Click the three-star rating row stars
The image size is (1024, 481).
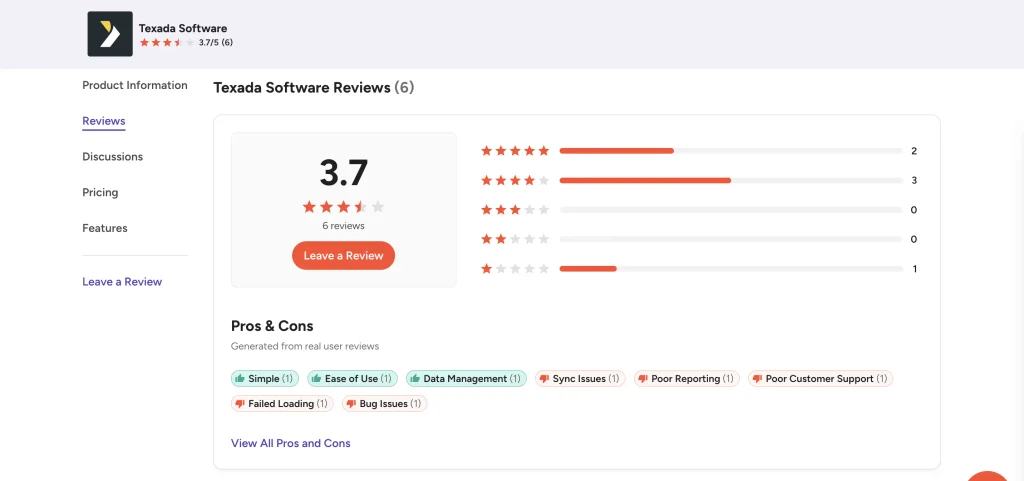coord(515,209)
